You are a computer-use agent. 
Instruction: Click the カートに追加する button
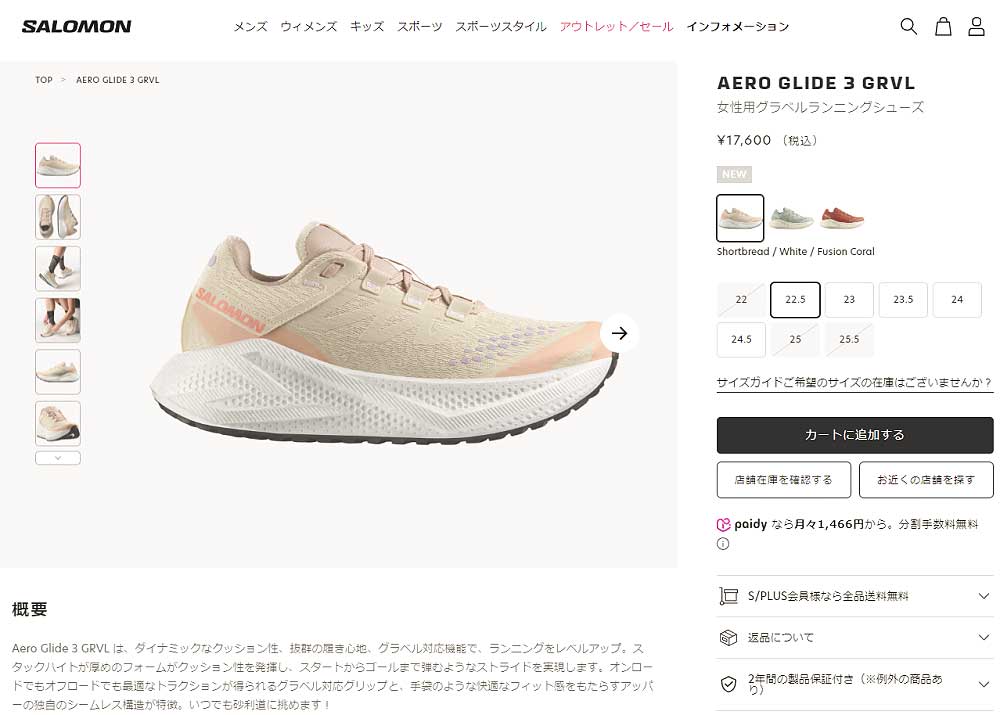855,435
